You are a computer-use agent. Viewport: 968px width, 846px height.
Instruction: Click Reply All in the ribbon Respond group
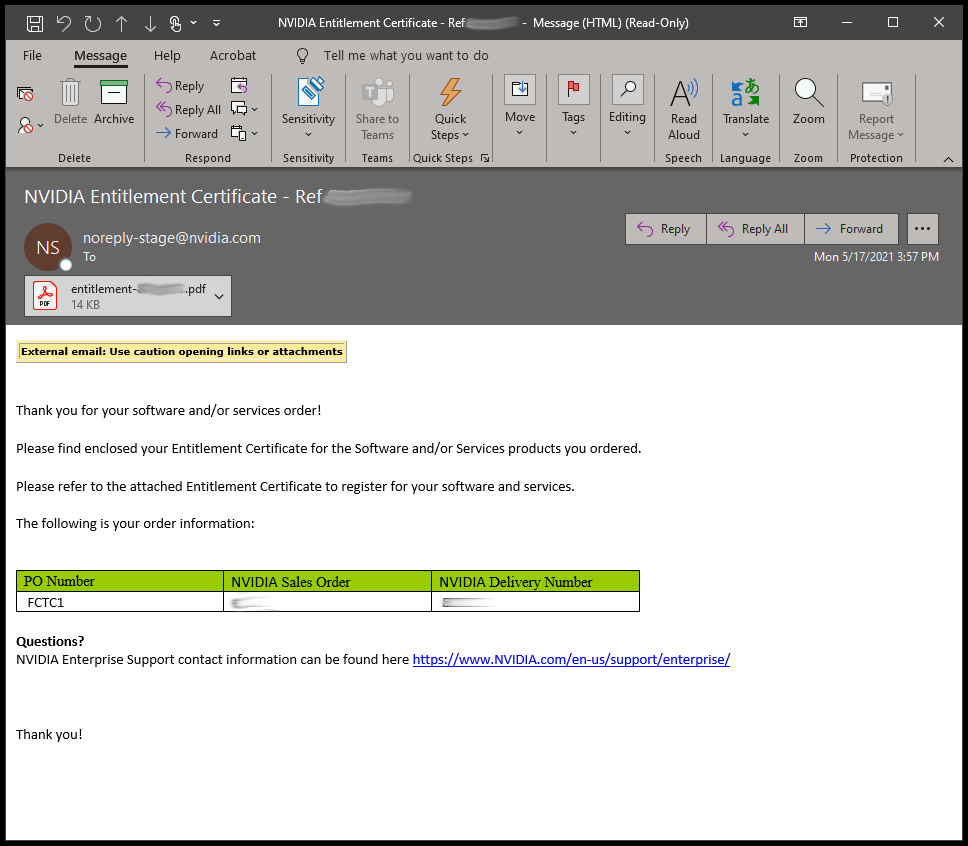point(188,109)
